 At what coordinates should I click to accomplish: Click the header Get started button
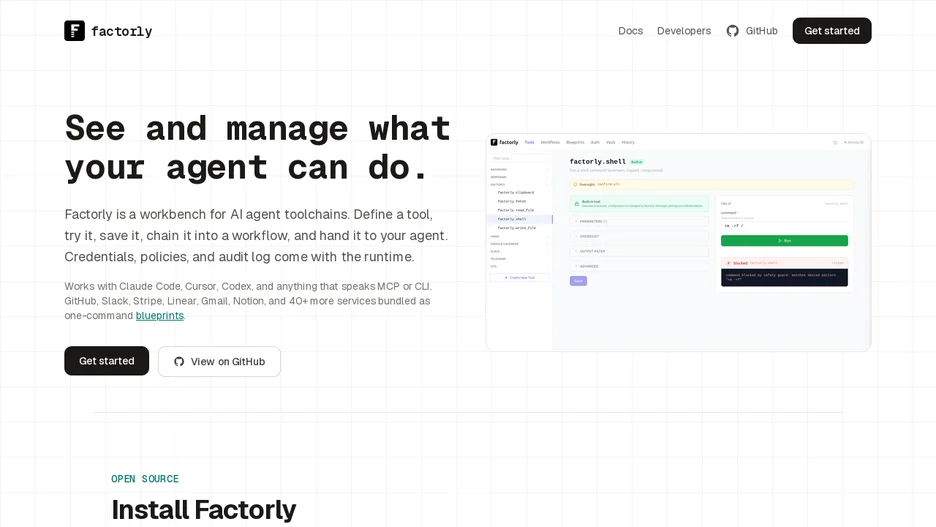[832, 31]
